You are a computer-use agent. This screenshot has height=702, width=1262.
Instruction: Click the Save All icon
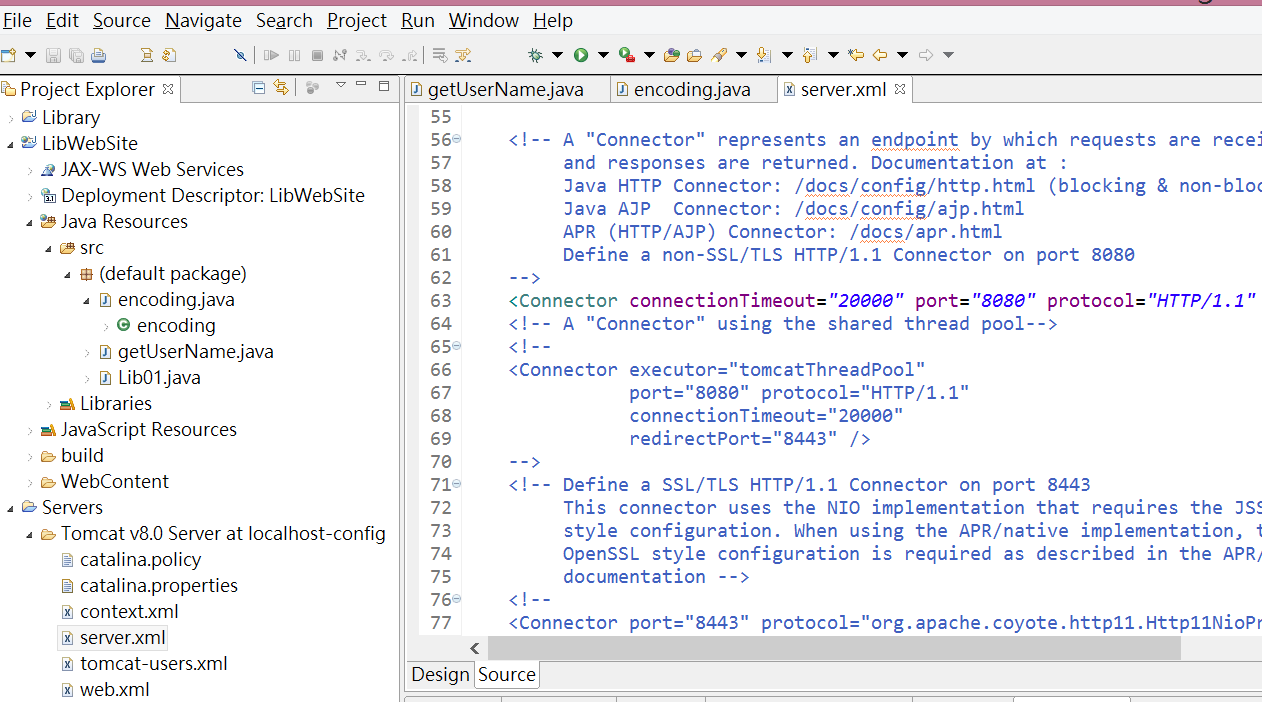76,55
